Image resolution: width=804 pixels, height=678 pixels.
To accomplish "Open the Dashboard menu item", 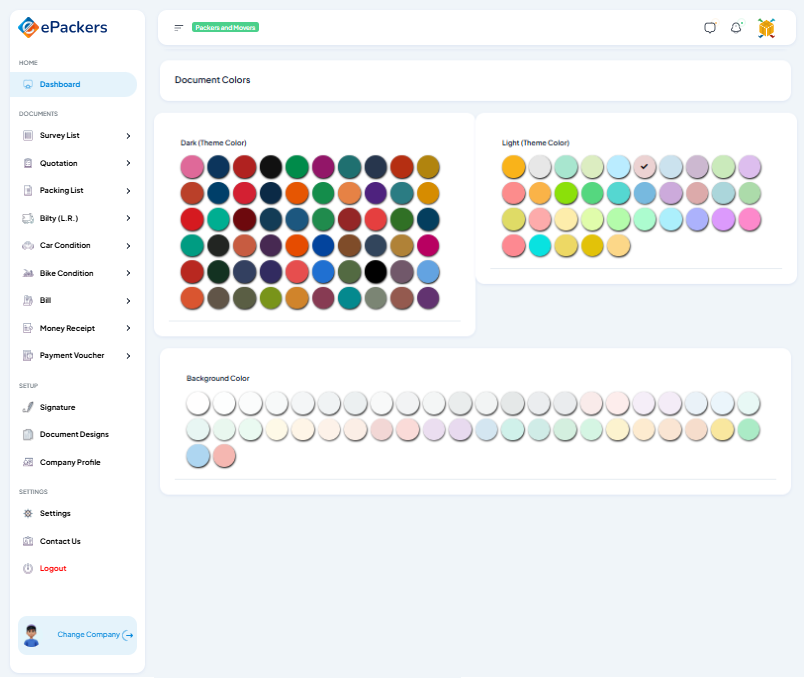I will (x=60, y=85).
